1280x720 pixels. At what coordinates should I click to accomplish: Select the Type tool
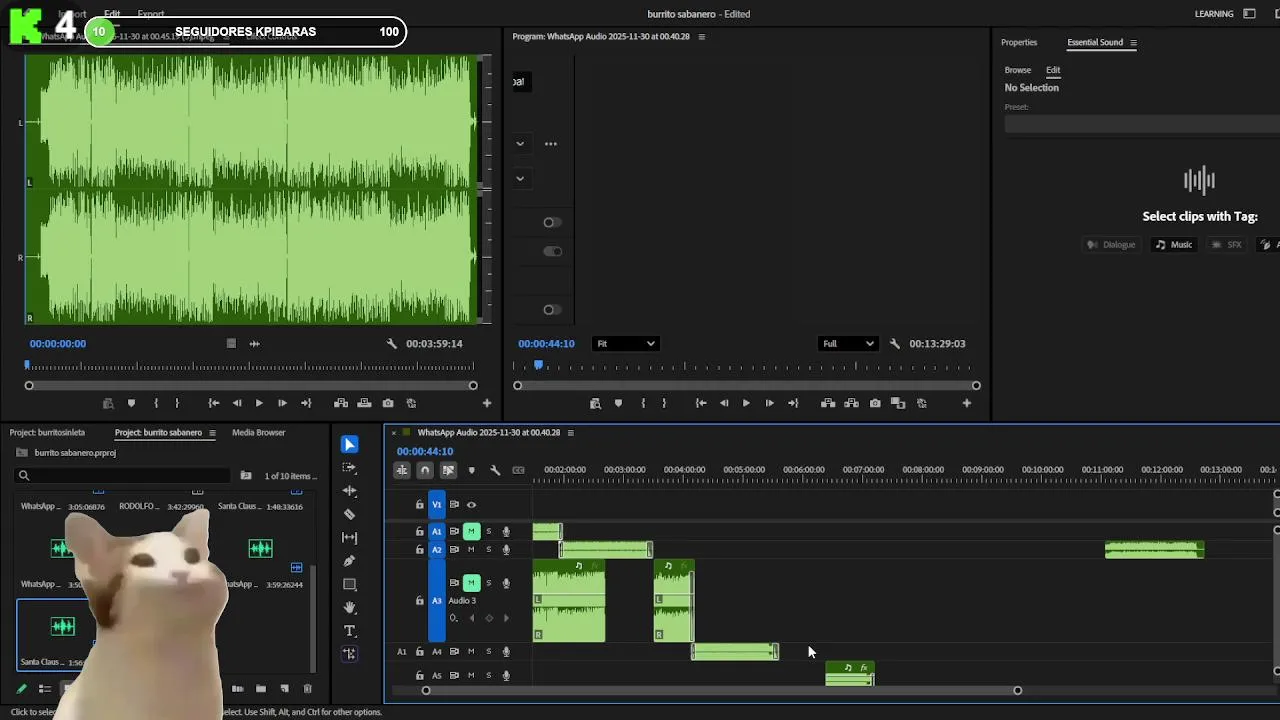pyautogui.click(x=349, y=631)
